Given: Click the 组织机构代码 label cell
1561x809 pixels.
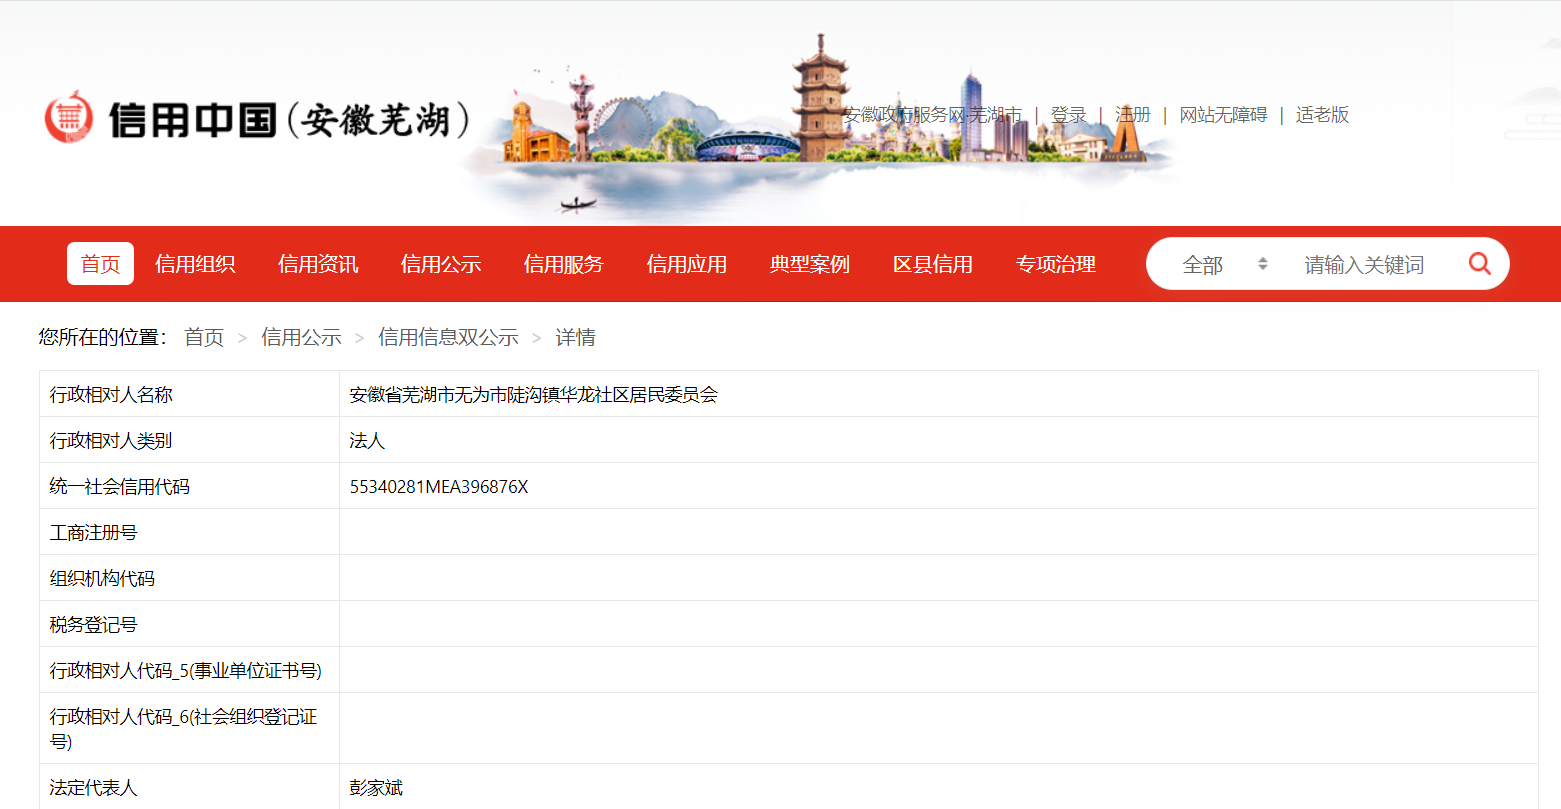Looking at the screenshot, I should (x=189, y=578).
